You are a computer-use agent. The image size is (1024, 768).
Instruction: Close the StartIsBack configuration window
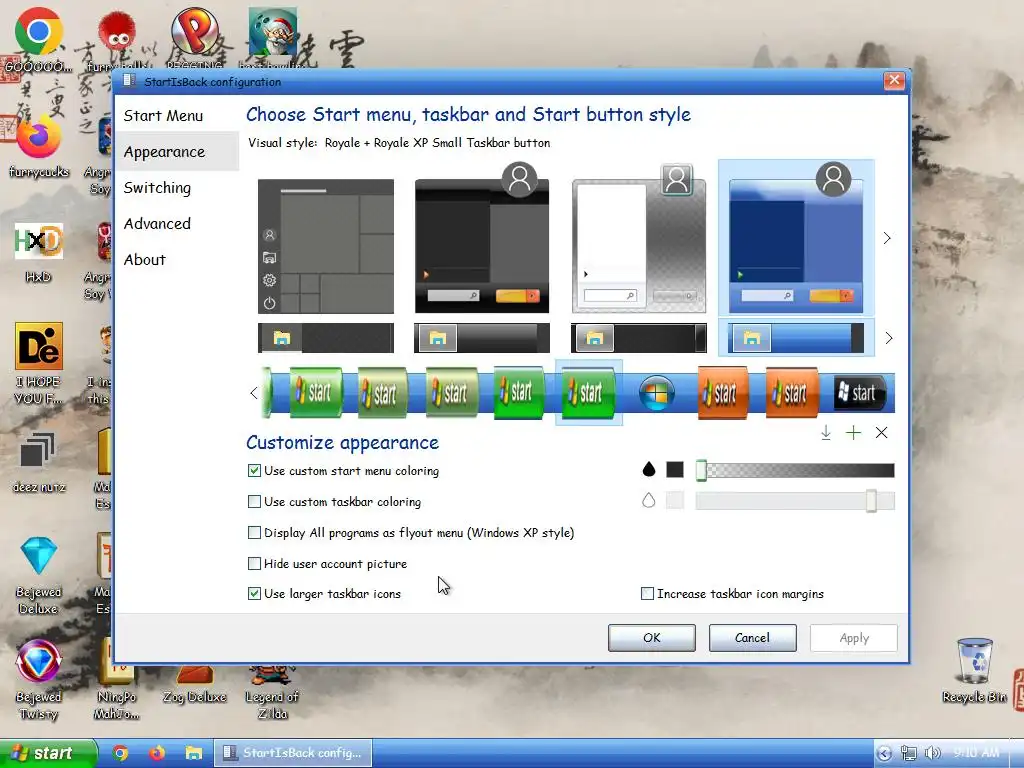tap(894, 80)
